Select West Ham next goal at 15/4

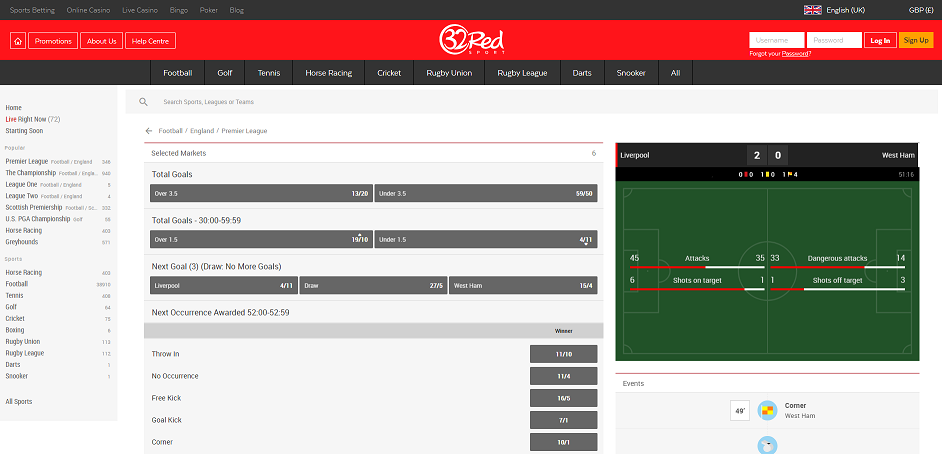click(523, 285)
